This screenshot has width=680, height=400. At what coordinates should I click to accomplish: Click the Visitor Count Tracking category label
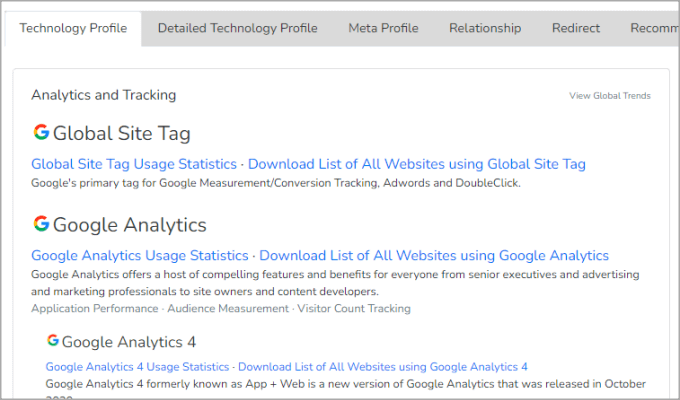tap(354, 309)
